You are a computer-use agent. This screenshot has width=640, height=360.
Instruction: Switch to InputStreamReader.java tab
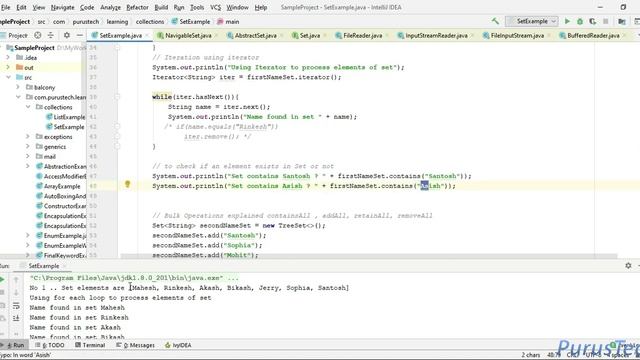tap(436, 36)
